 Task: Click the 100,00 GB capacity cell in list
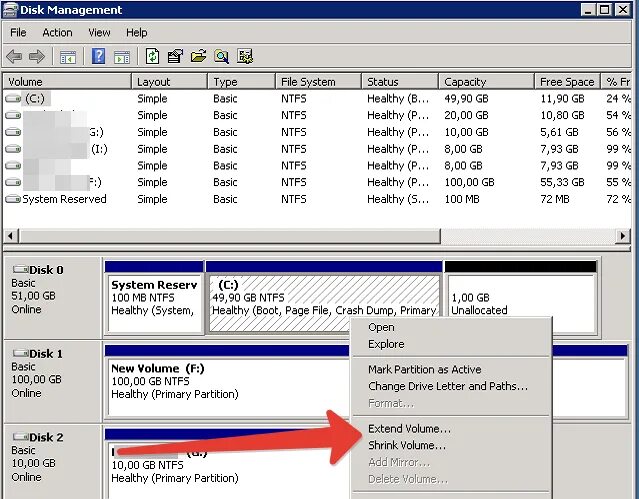(469, 182)
